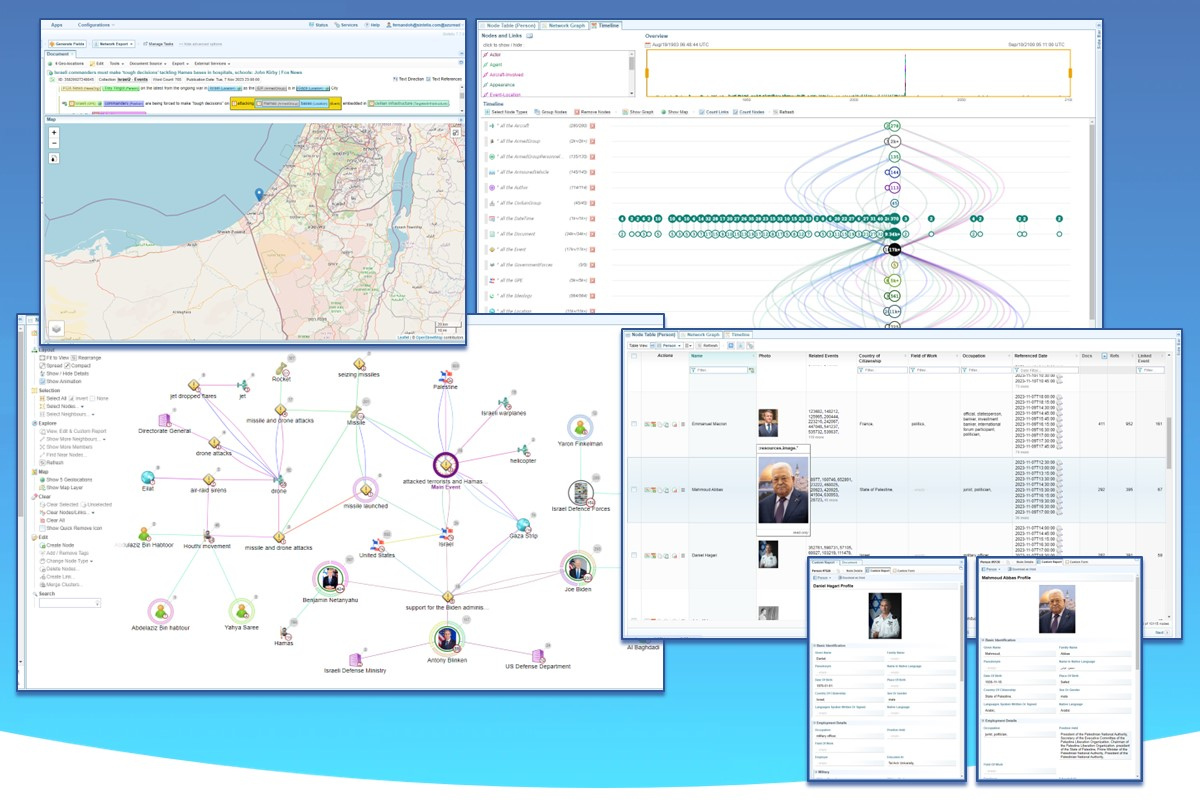Click Select Node Types in the timeline toolbar
Viewport: 1200px width, 800px height.
point(507,112)
